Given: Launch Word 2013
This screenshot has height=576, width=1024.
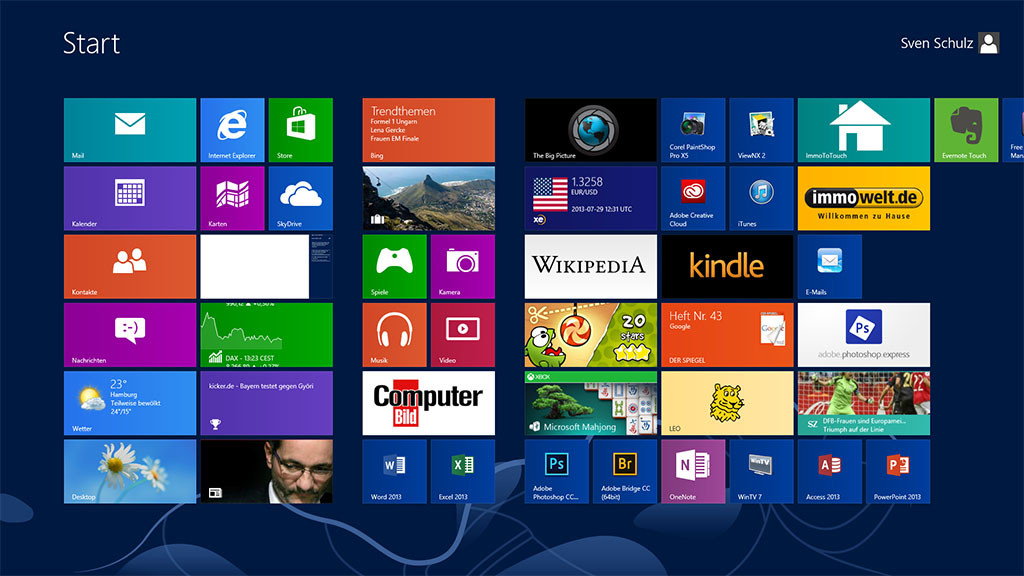Looking at the screenshot, I should [394, 472].
